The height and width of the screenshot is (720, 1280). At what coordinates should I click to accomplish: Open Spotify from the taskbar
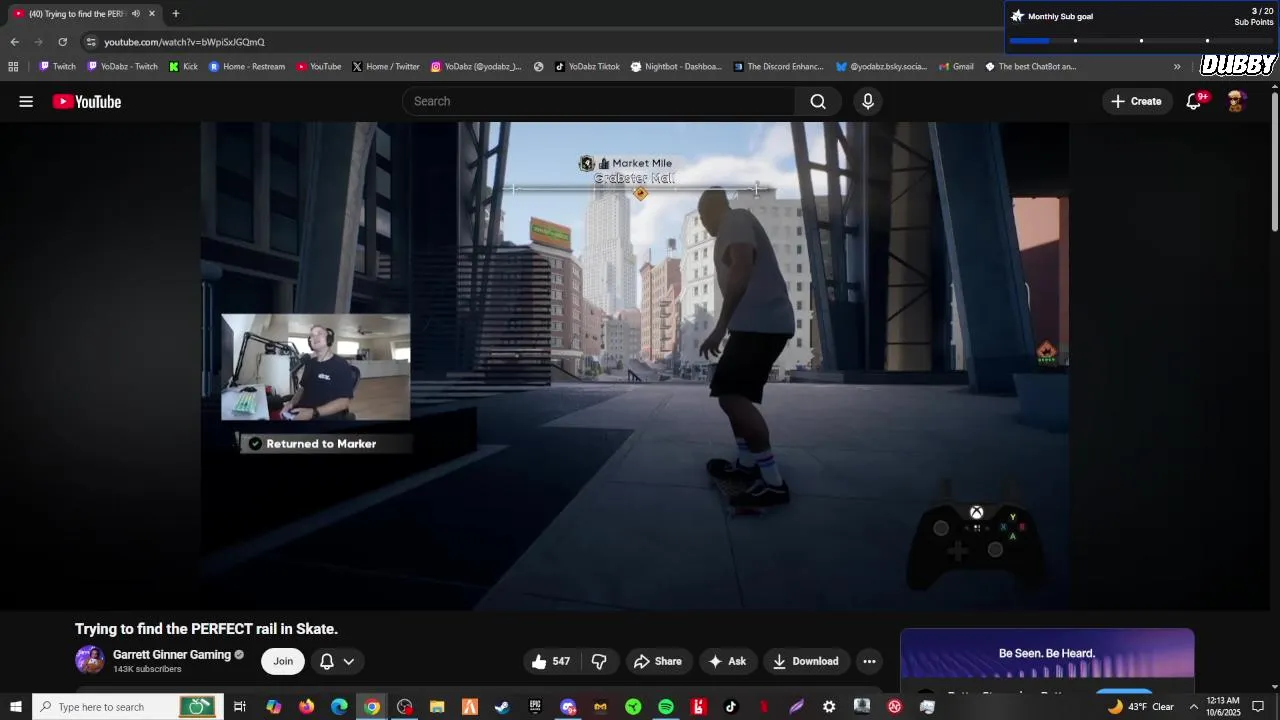click(x=666, y=707)
